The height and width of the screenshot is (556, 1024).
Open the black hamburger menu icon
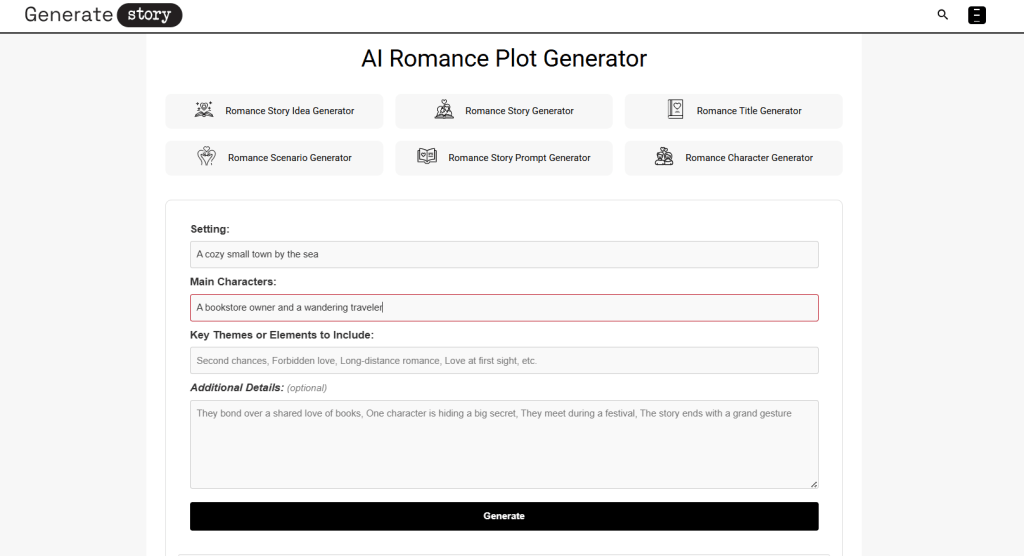point(977,15)
